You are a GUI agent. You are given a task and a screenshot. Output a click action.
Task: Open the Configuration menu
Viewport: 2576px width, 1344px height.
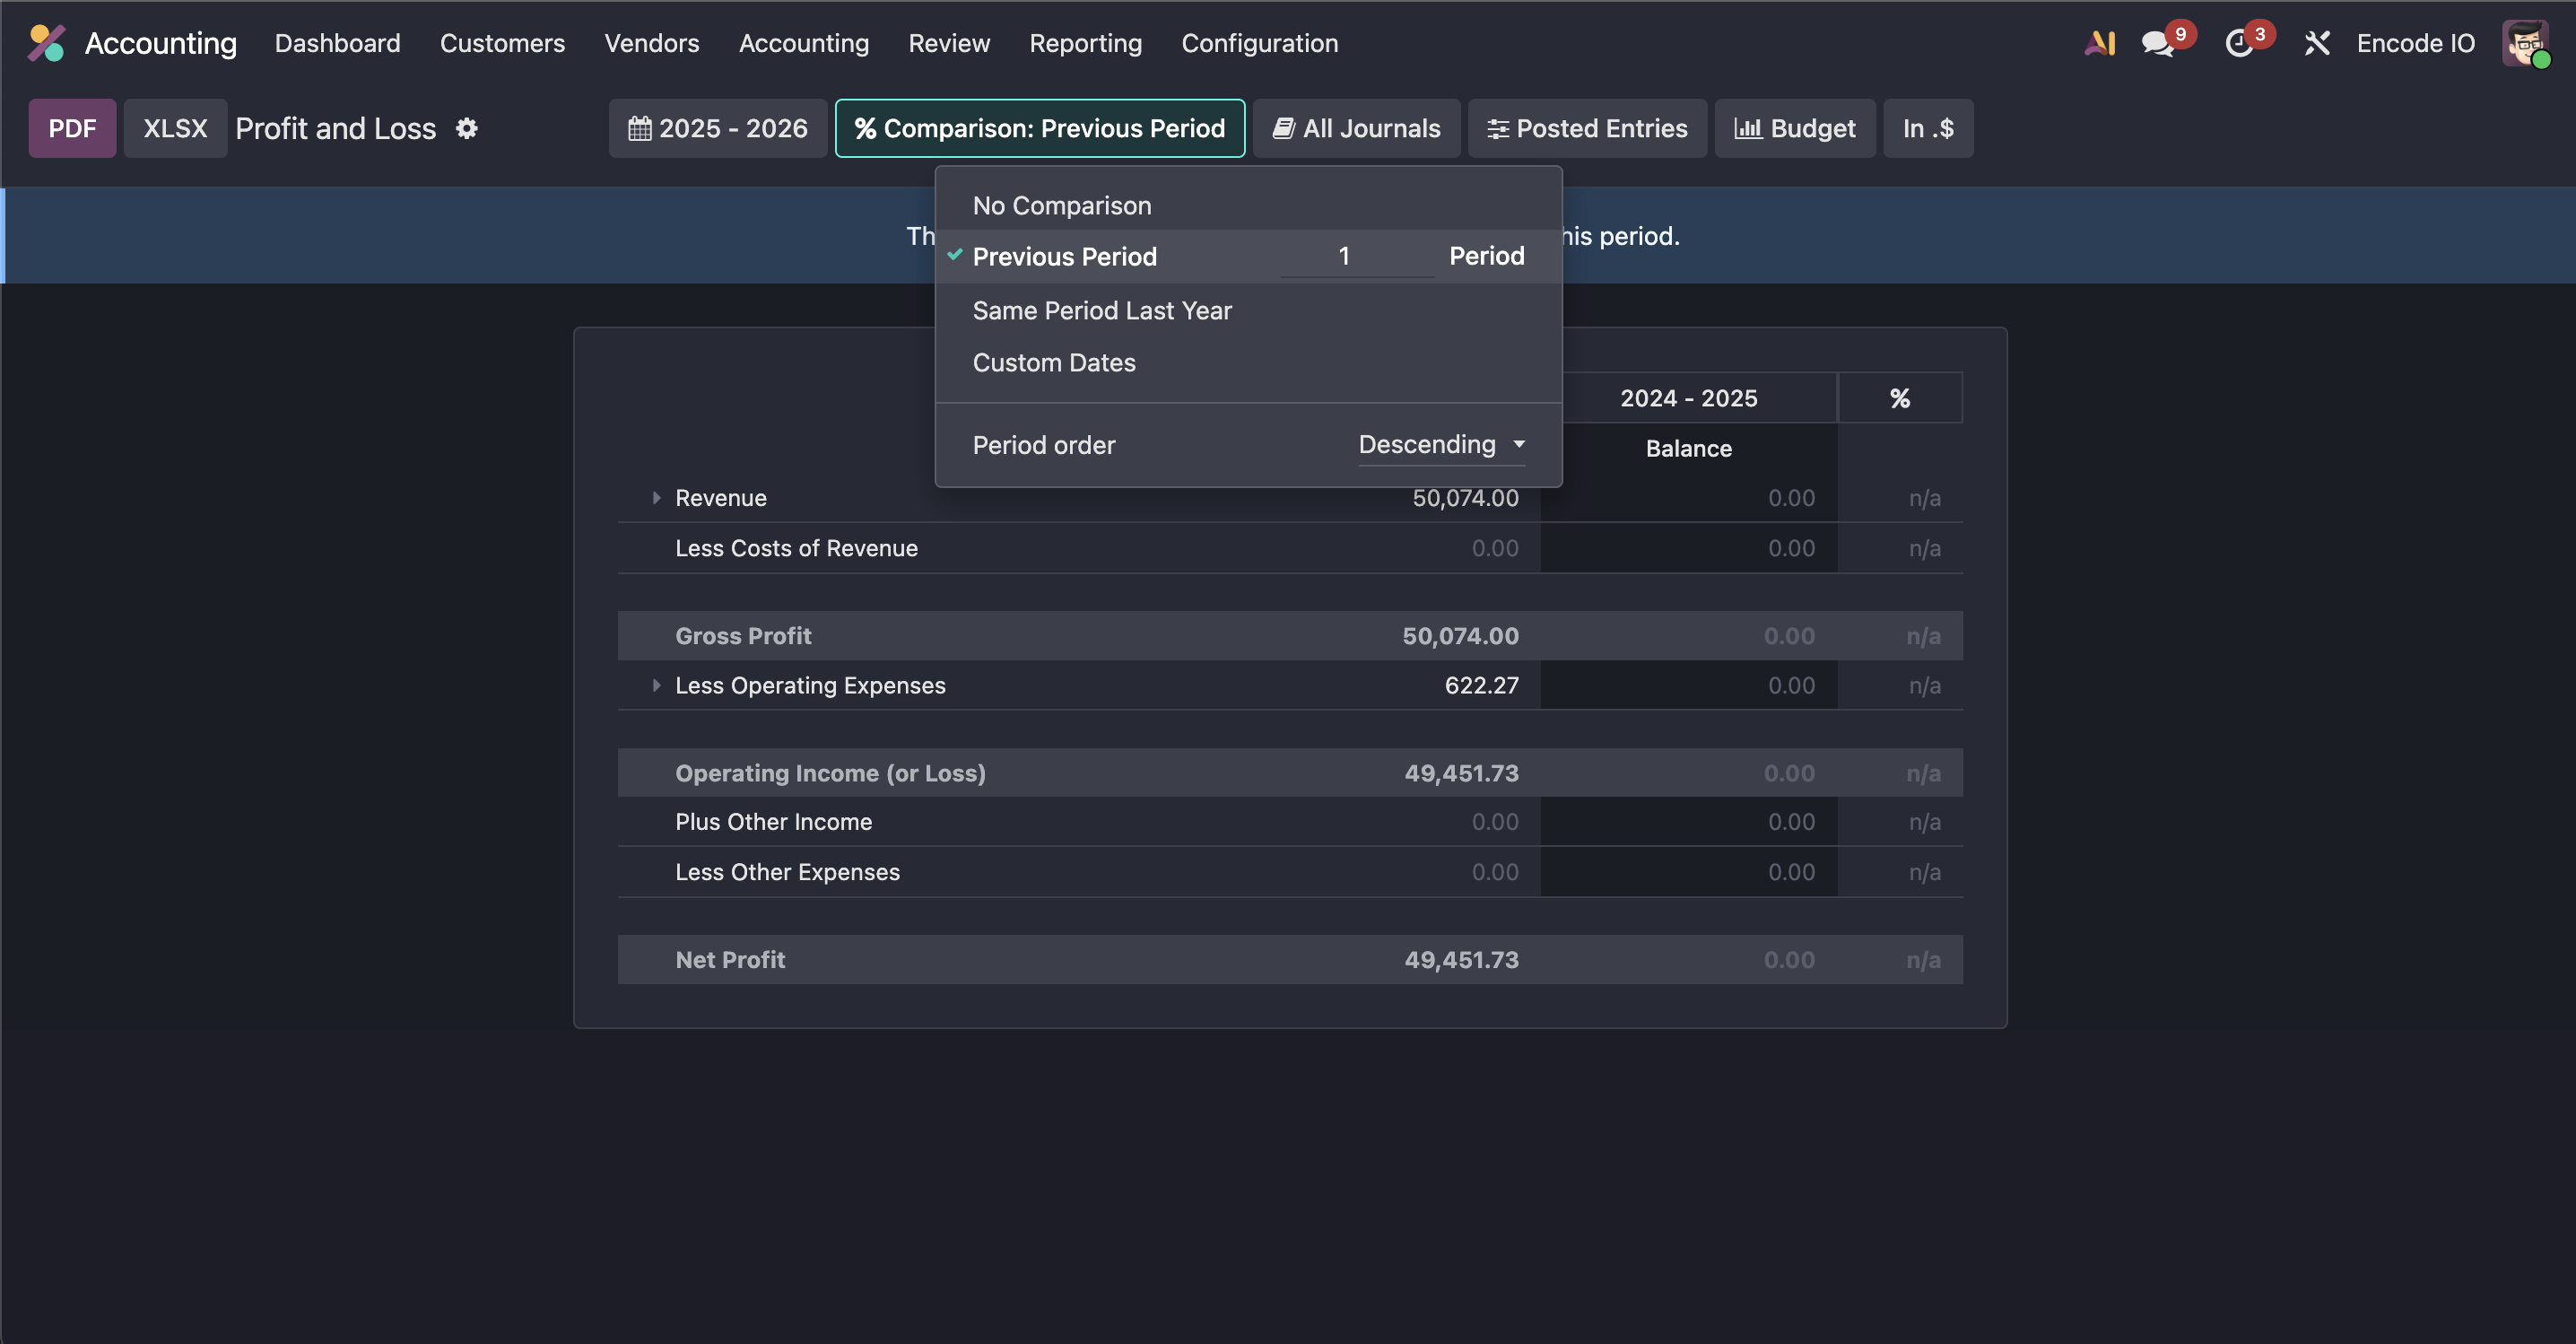pyautogui.click(x=1259, y=43)
